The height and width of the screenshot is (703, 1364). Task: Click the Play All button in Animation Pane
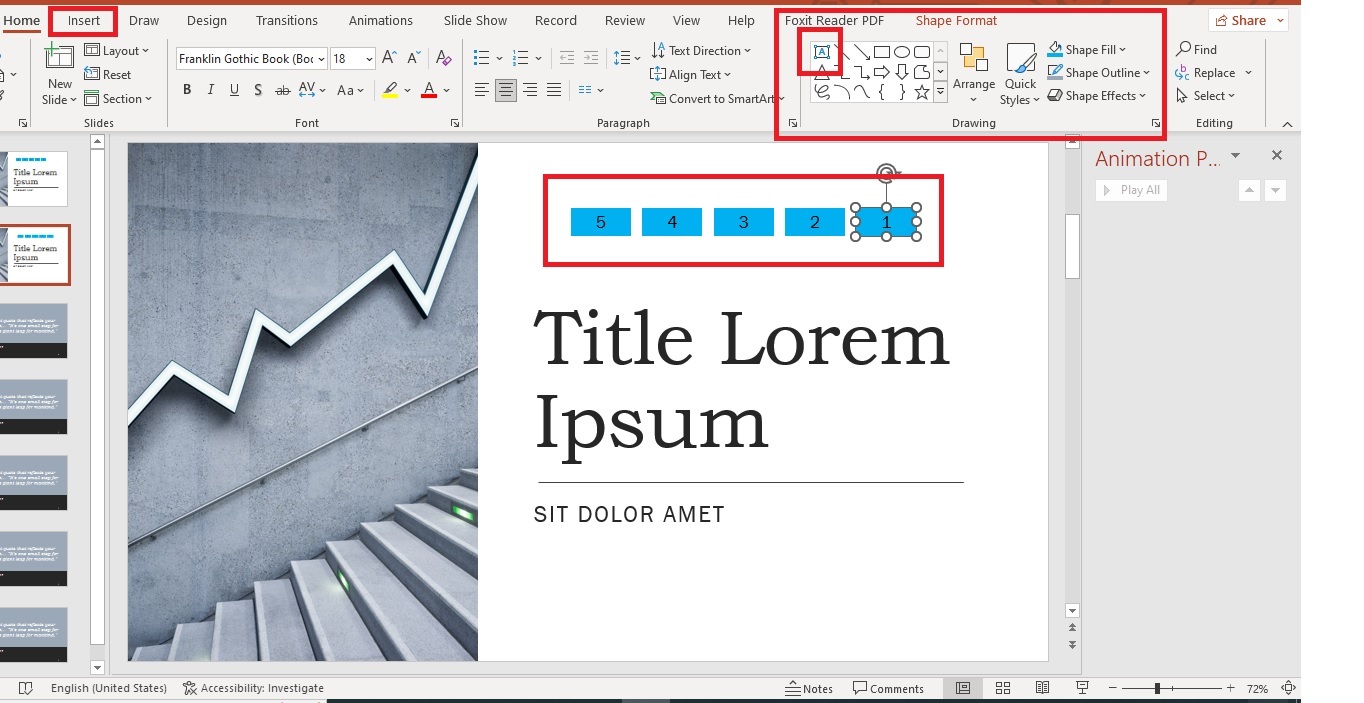[1131, 189]
